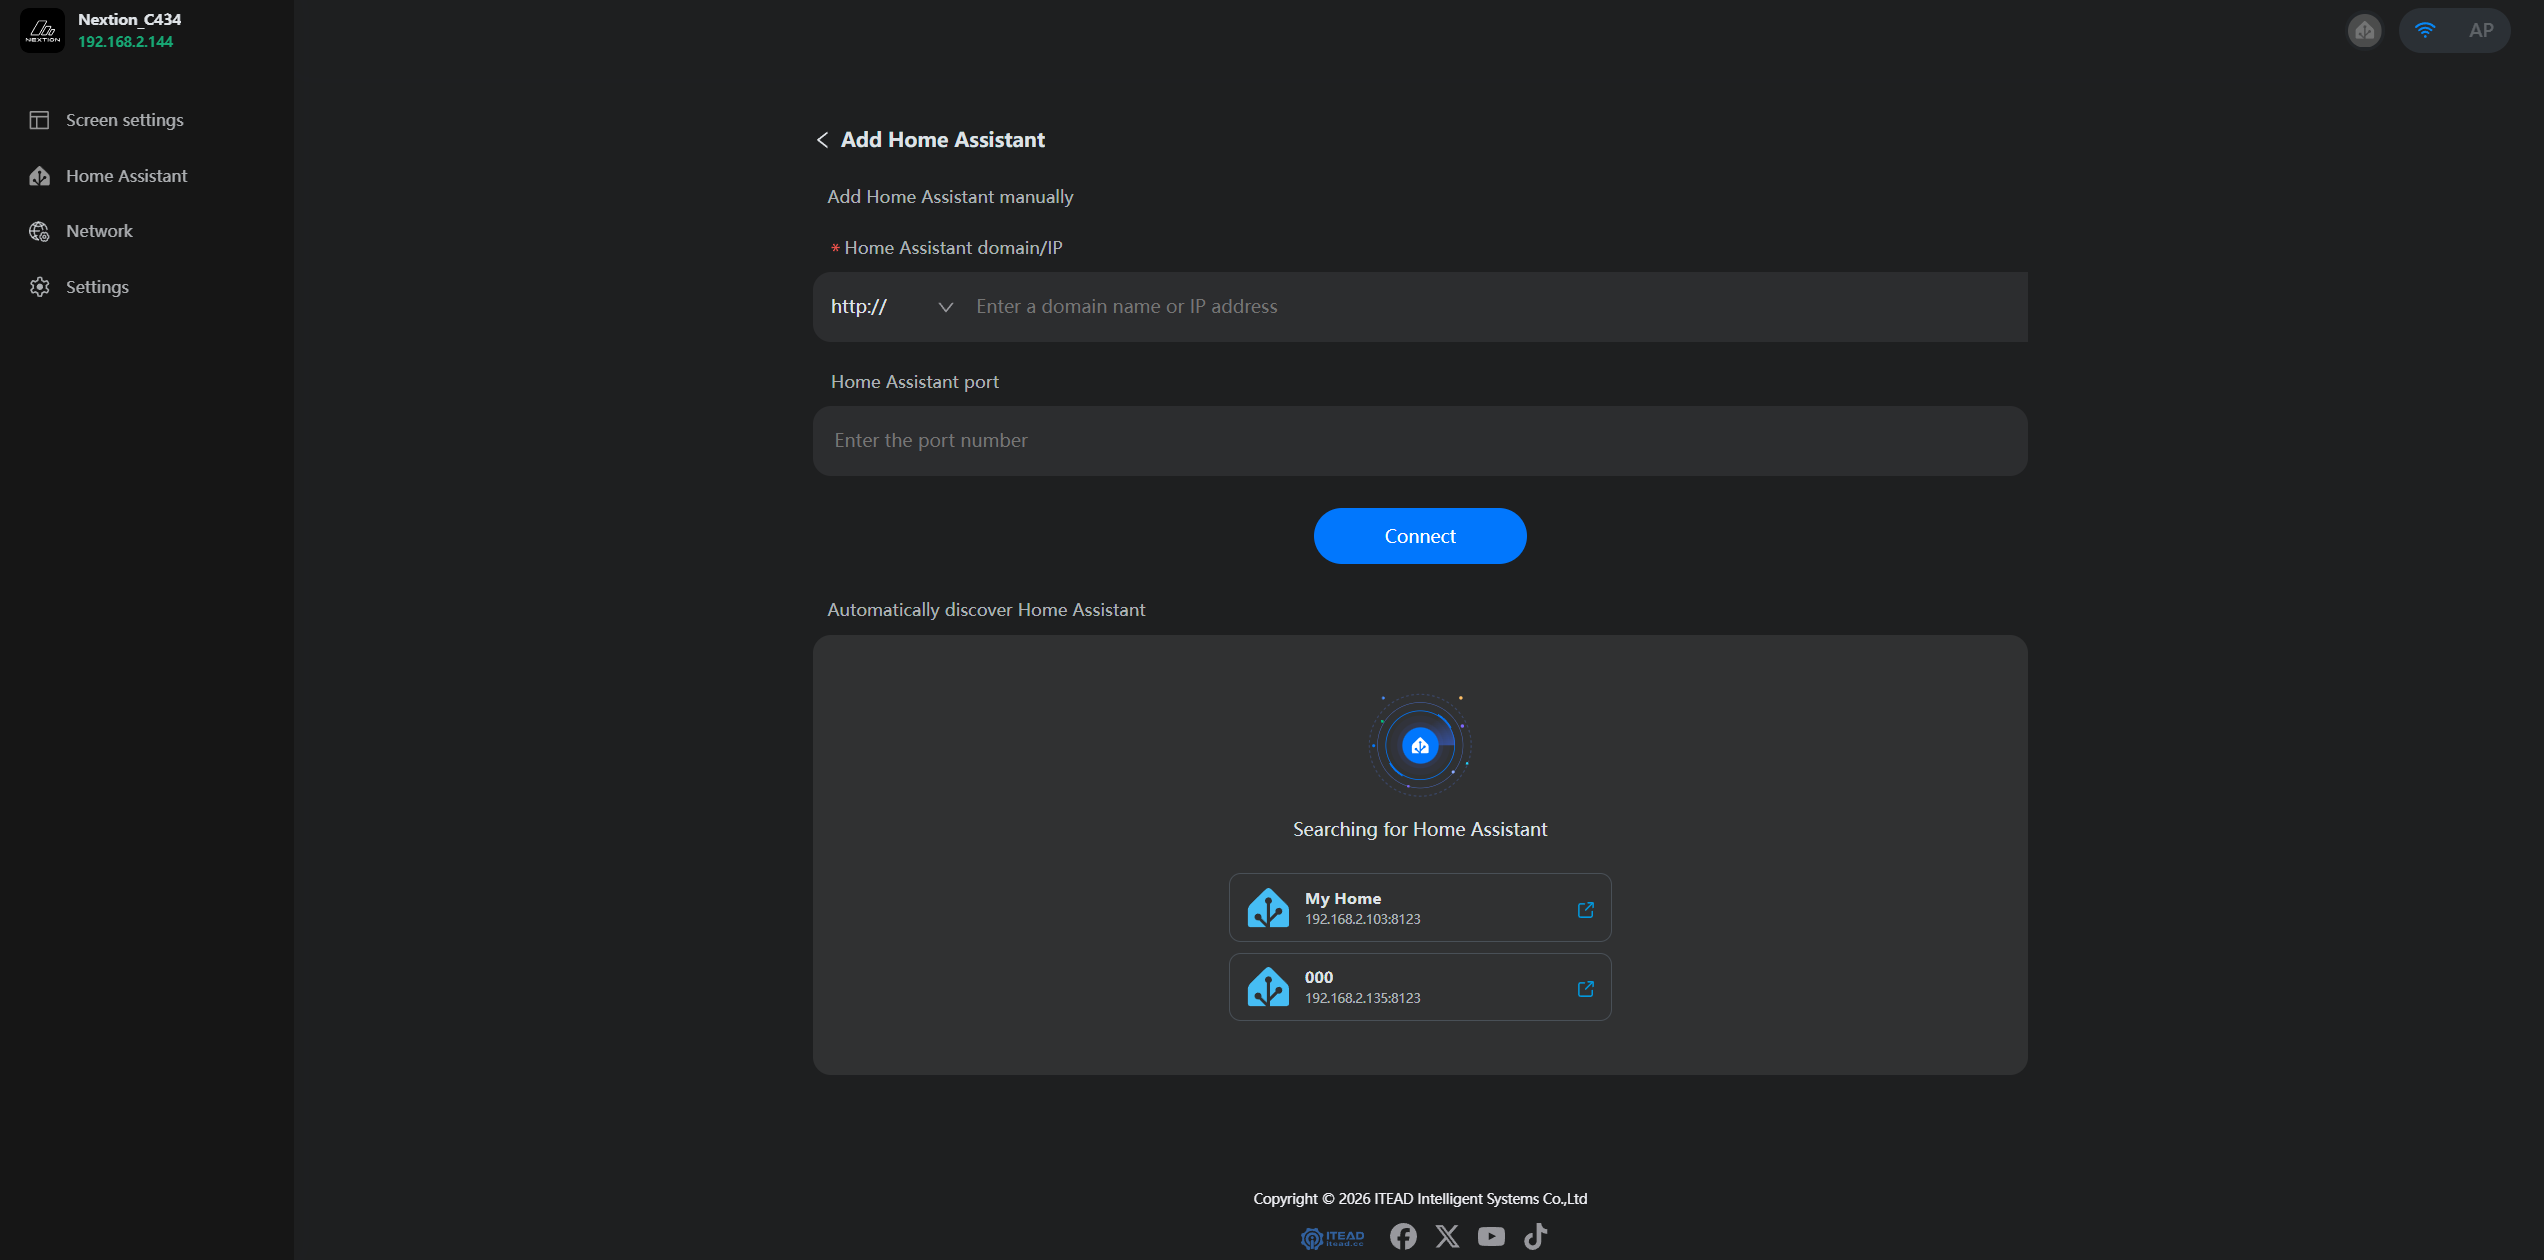Click the searching radar animation icon
The height and width of the screenshot is (1260, 2544).
click(x=1419, y=745)
